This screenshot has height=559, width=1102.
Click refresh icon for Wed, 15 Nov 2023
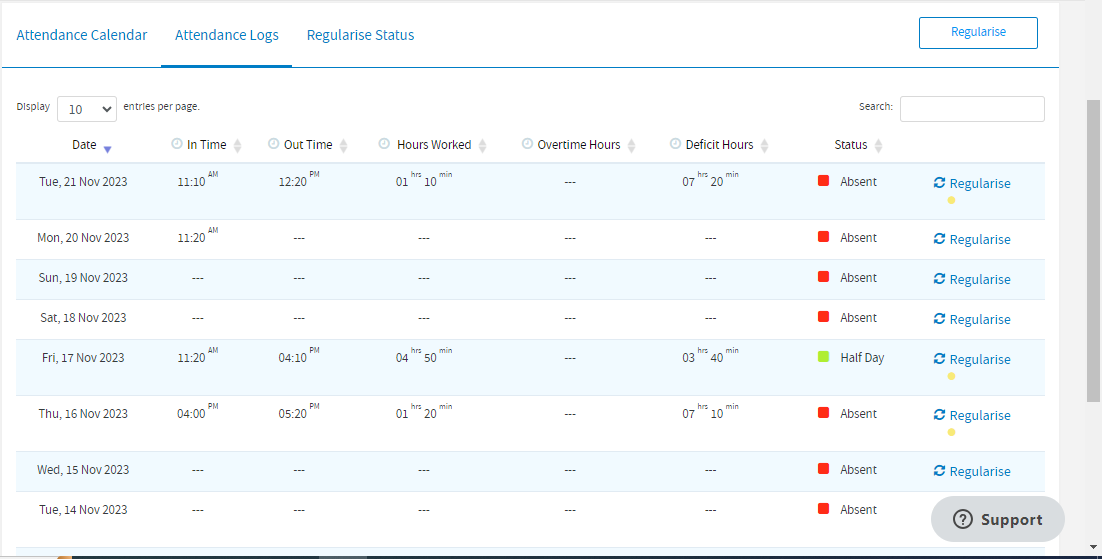coord(939,471)
